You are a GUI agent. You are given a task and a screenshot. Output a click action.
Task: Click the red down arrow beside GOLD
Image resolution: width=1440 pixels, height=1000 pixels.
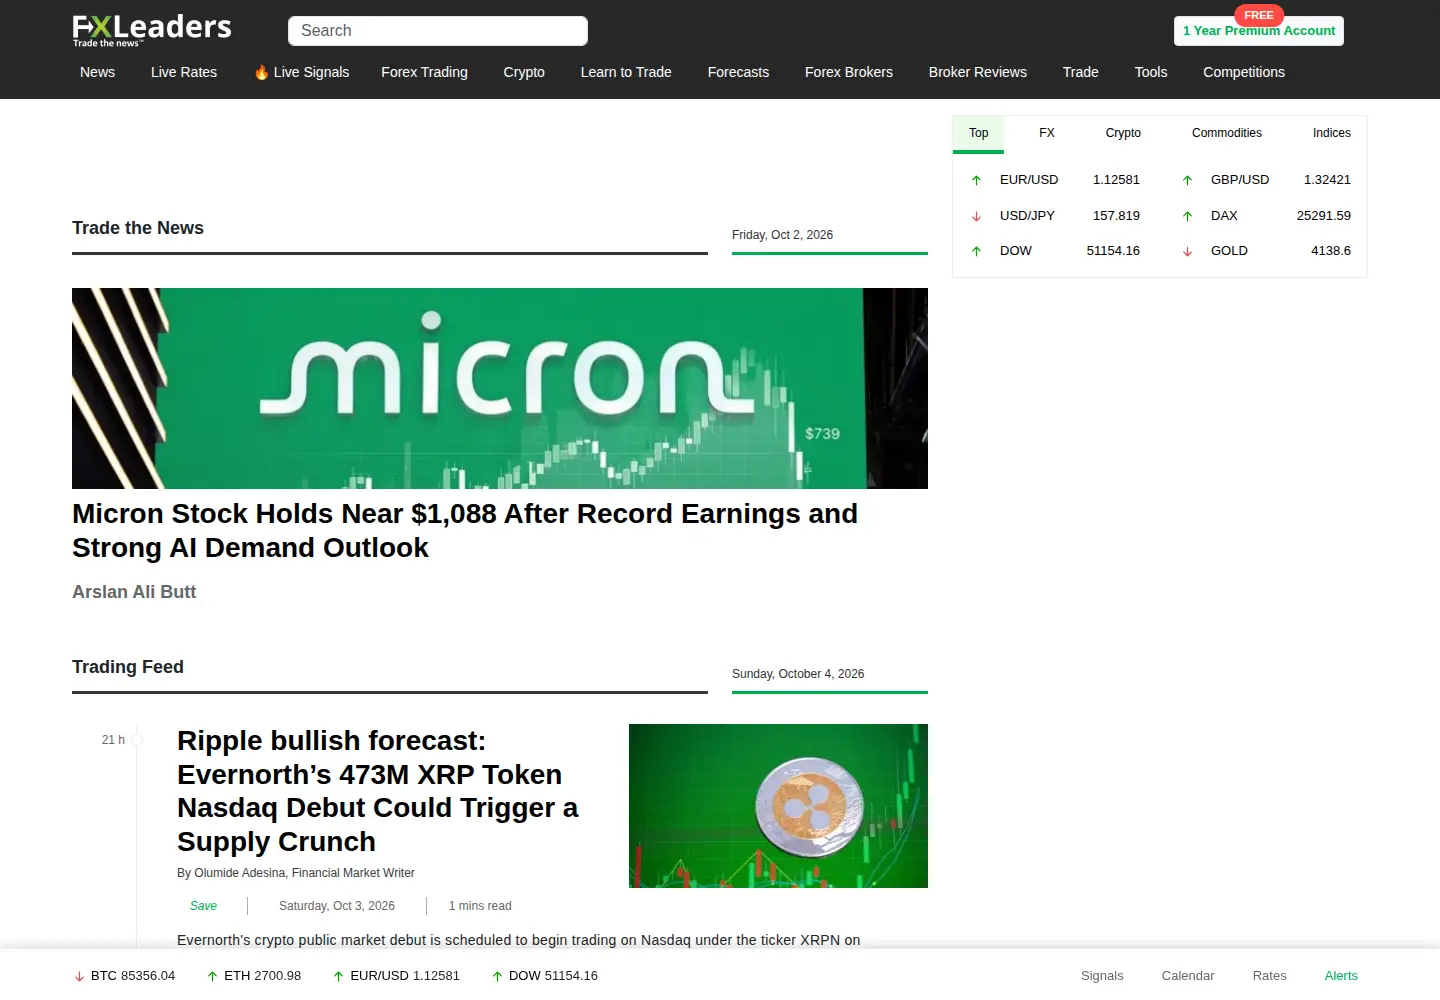click(1188, 251)
